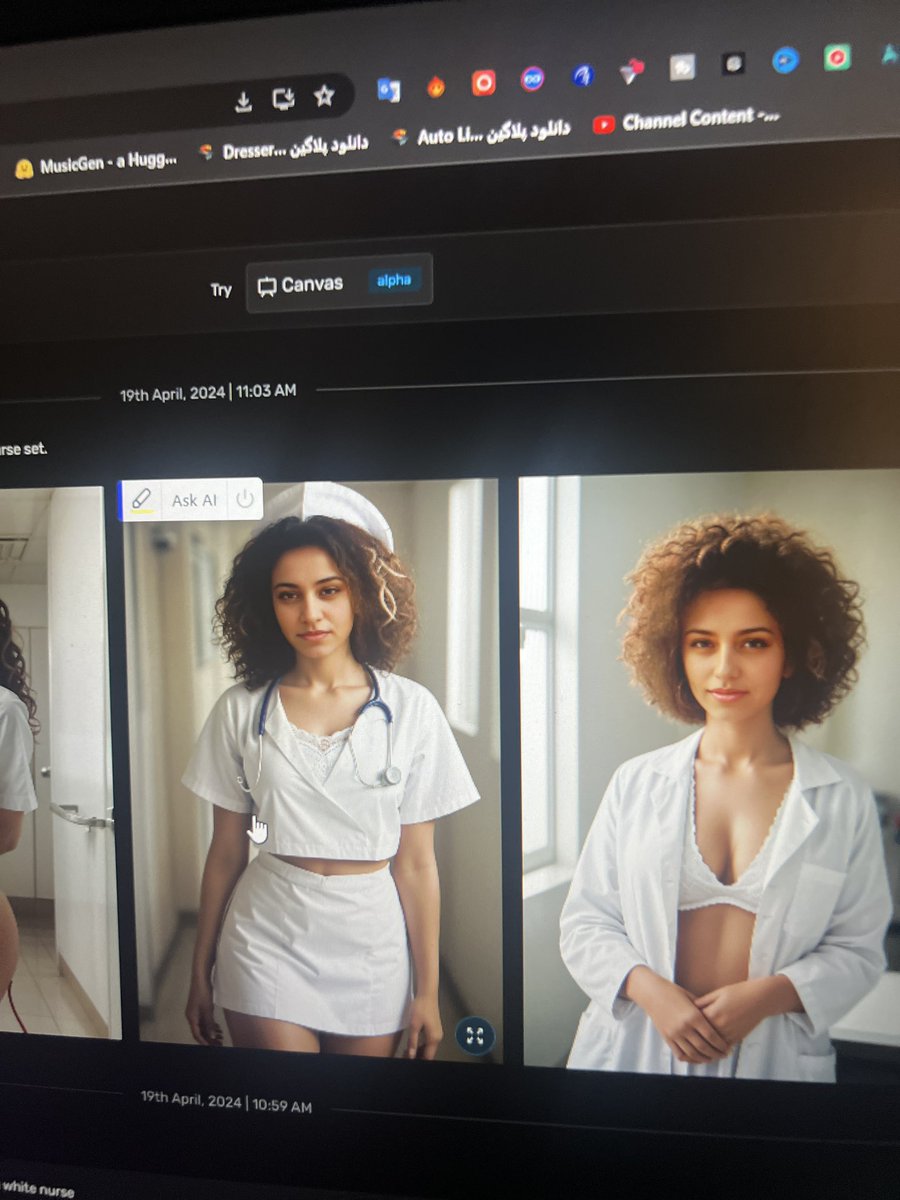Click the pencil edit icon on the image toolbar
The height and width of the screenshot is (1200, 900).
pyautogui.click(x=142, y=498)
